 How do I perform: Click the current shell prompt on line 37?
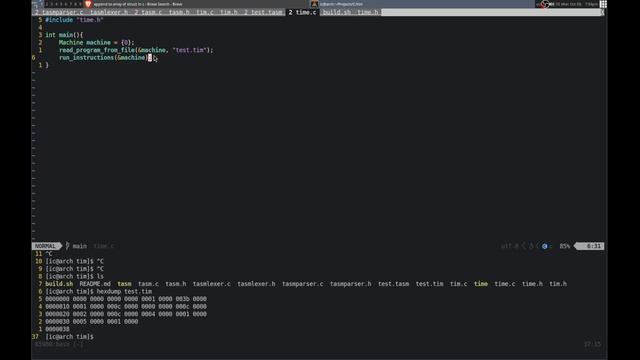coord(69,337)
